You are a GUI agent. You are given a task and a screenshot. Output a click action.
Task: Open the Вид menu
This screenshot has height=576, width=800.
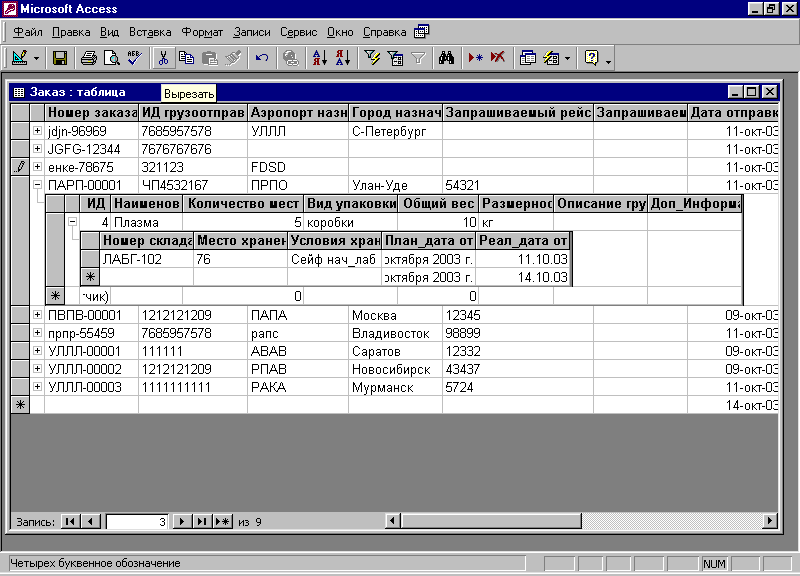click(109, 32)
